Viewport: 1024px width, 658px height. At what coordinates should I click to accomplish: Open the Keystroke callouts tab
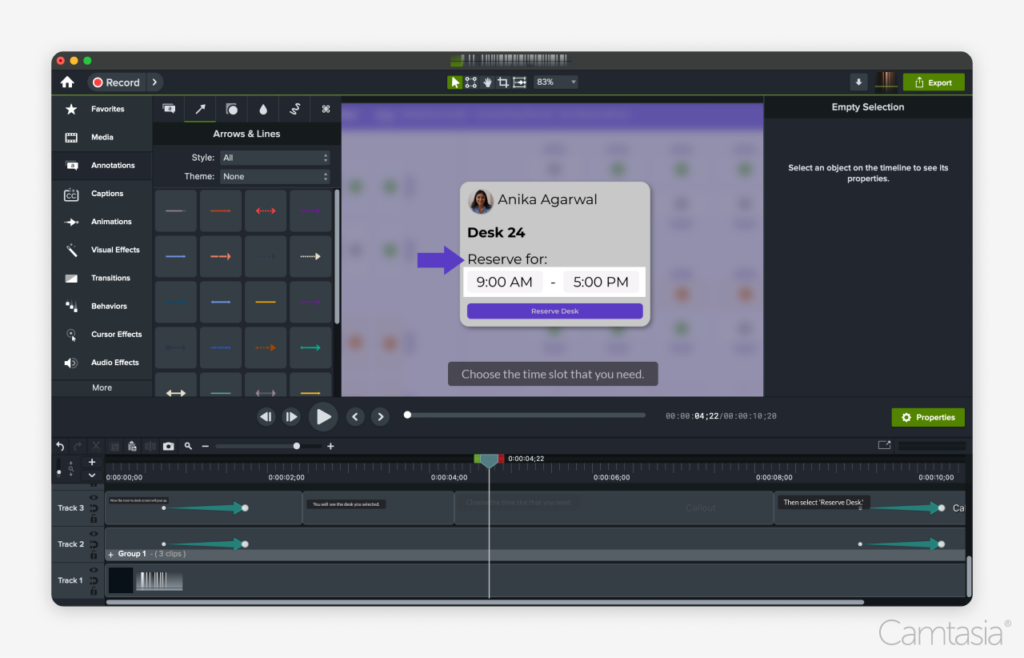(325, 109)
